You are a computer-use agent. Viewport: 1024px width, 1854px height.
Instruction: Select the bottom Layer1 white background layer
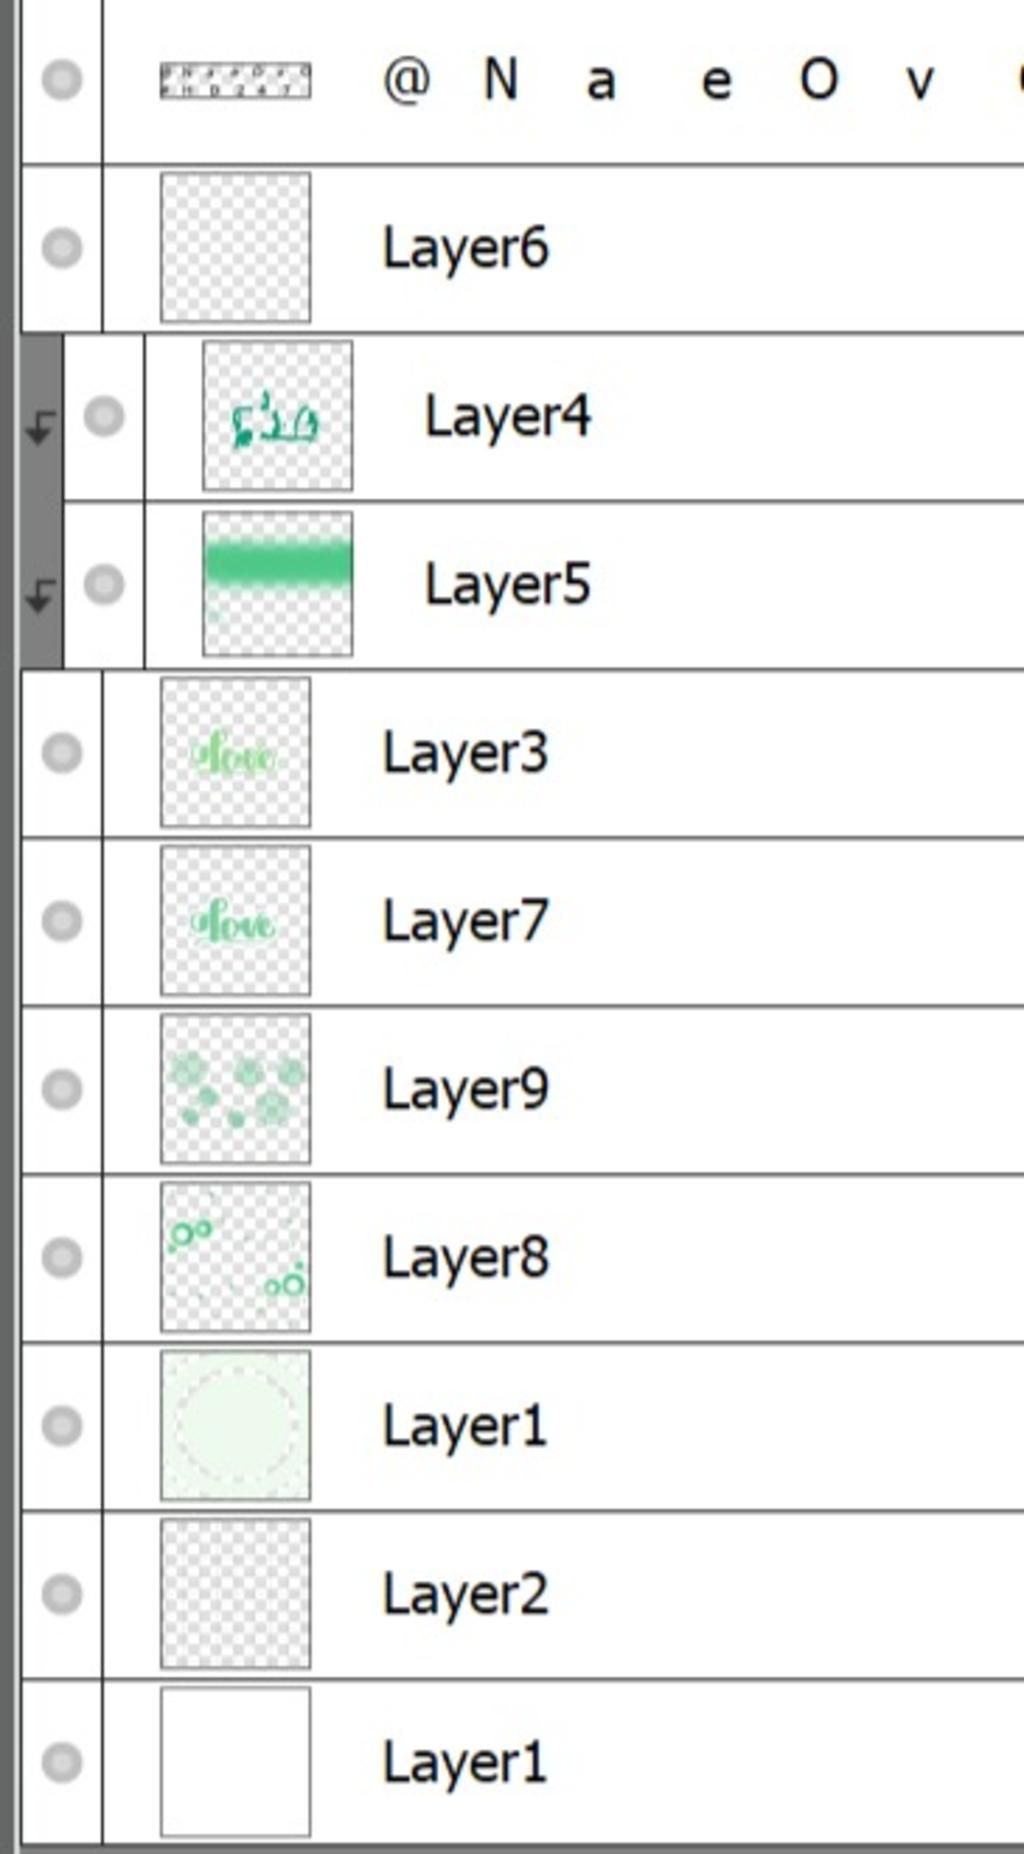tap(522, 1762)
